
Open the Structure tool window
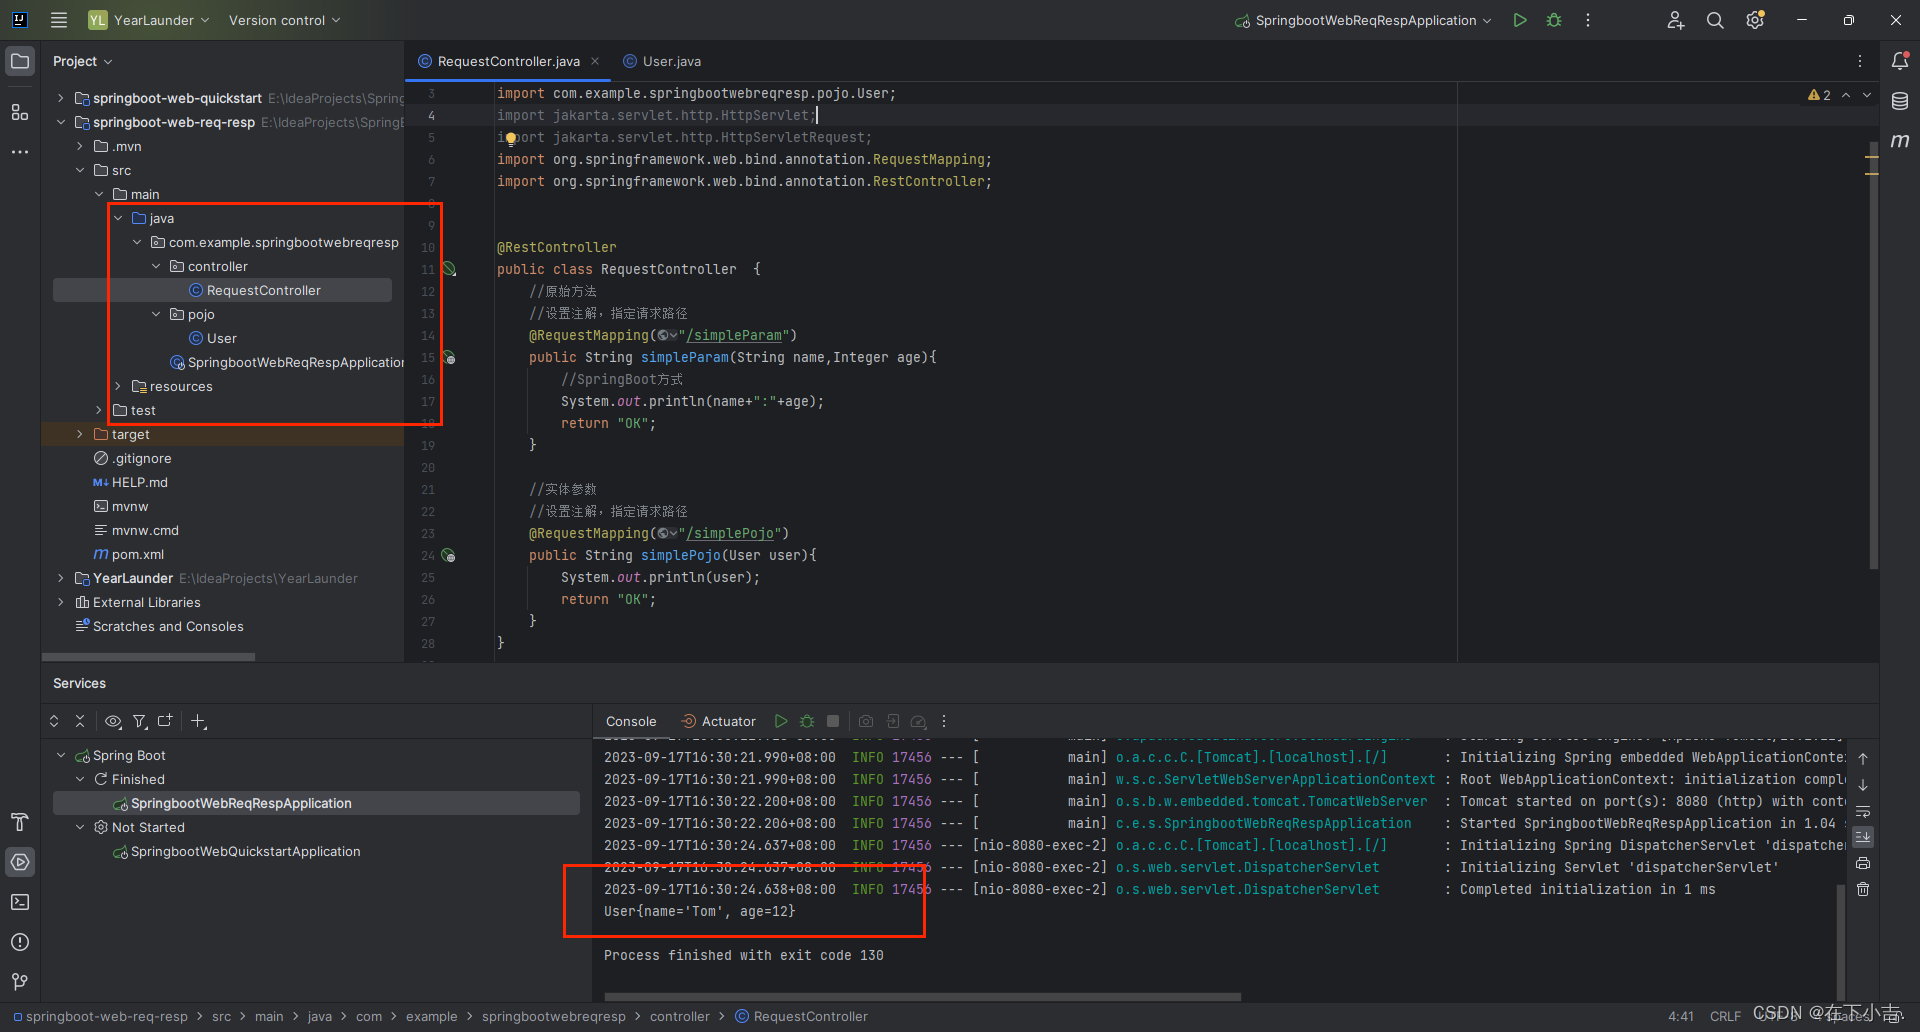tap(20, 112)
